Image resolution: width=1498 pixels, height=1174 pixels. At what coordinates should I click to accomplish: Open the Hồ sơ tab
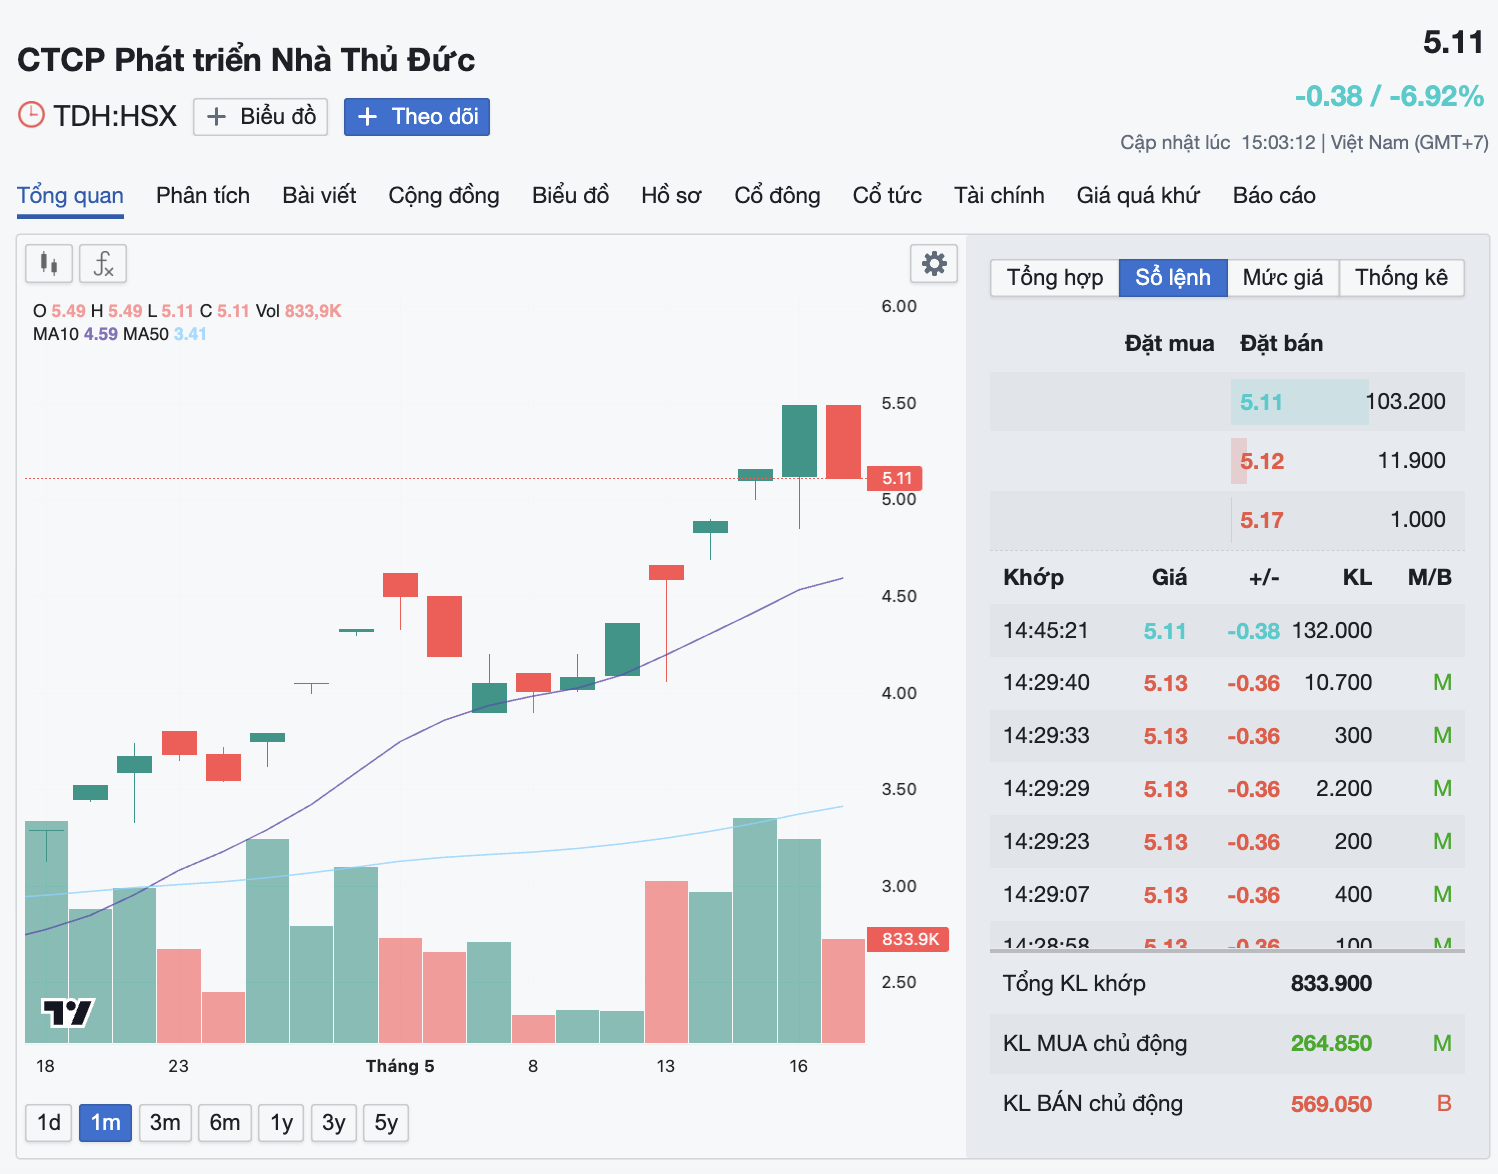click(671, 196)
